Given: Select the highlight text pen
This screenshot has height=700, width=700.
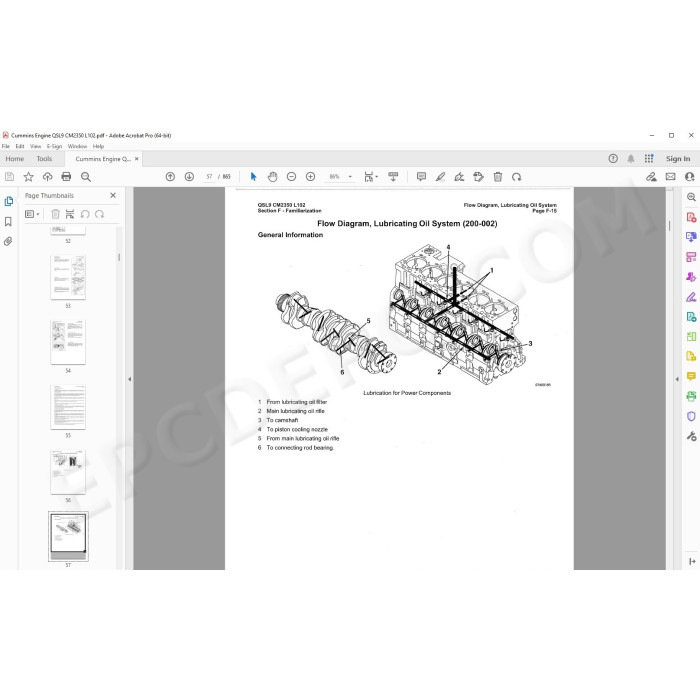Looking at the screenshot, I should tap(440, 177).
